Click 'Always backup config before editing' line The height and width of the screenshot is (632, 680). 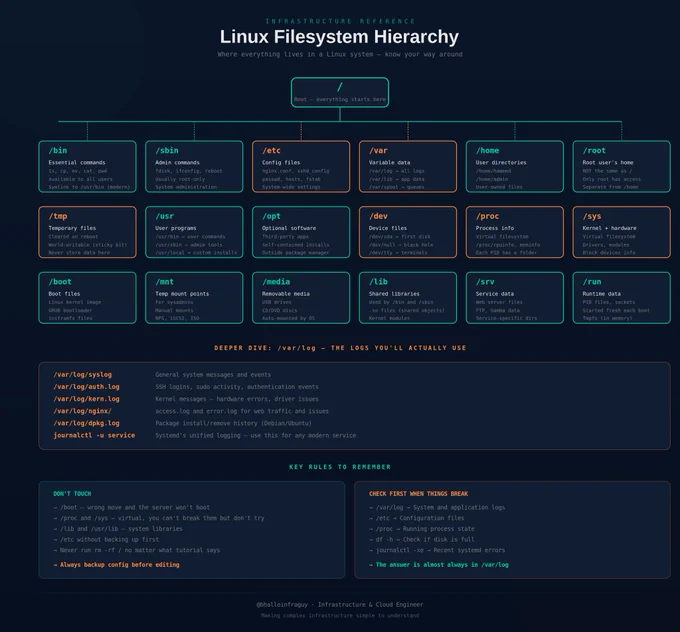point(116,565)
